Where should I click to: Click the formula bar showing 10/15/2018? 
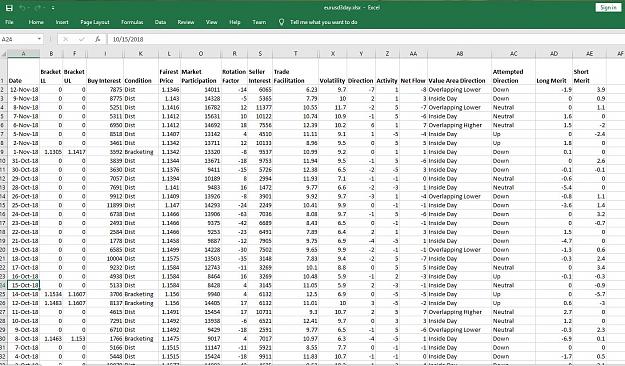click(365, 39)
